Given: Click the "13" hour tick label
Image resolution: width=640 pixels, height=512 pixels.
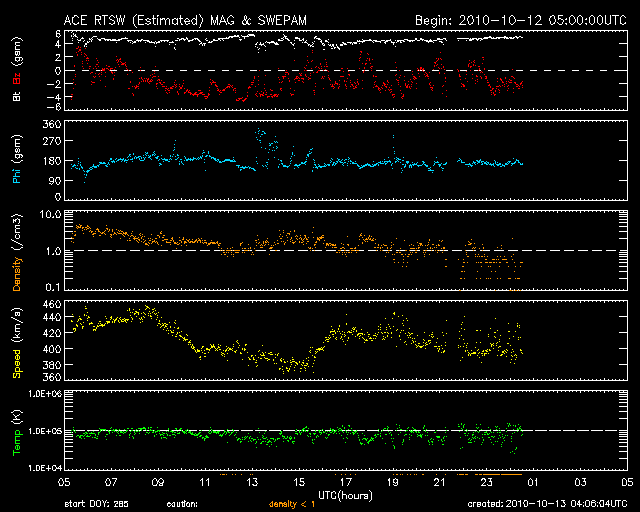Looking at the screenshot, I should (x=252, y=482).
